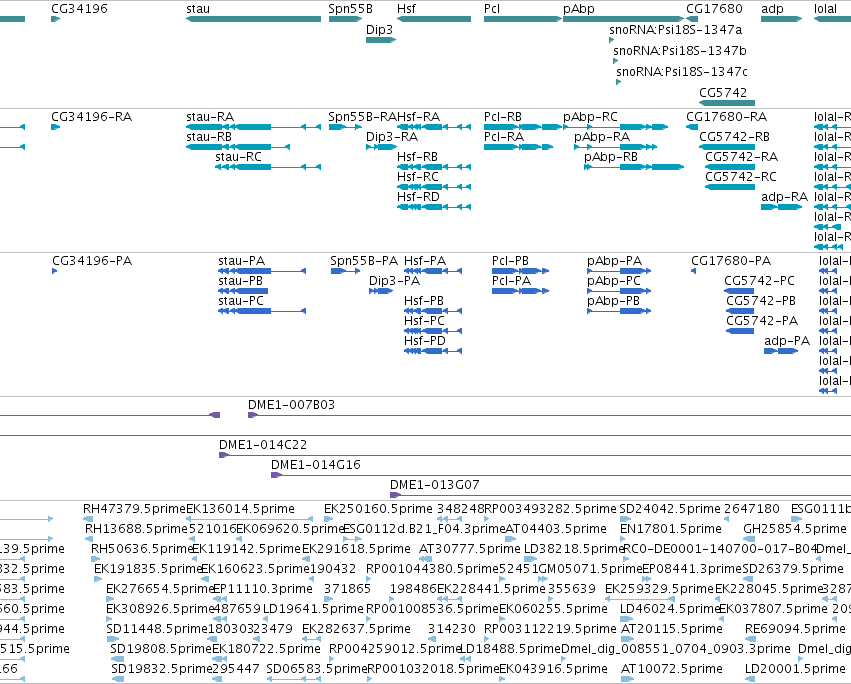
Task: Select the Pcl-RB transcript
Action: (523, 127)
